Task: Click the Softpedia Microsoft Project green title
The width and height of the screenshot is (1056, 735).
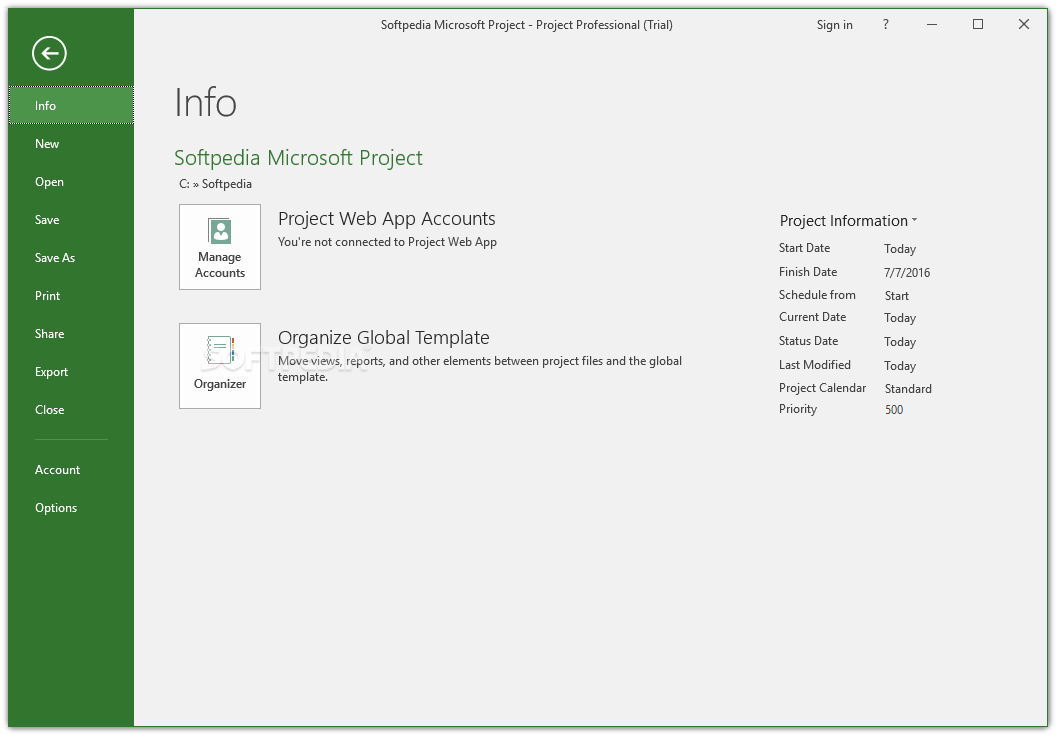Action: (298, 158)
